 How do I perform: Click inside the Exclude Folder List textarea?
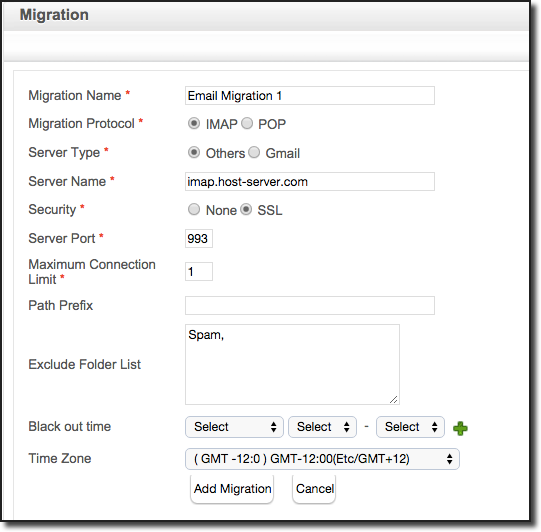tap(292, 364)
